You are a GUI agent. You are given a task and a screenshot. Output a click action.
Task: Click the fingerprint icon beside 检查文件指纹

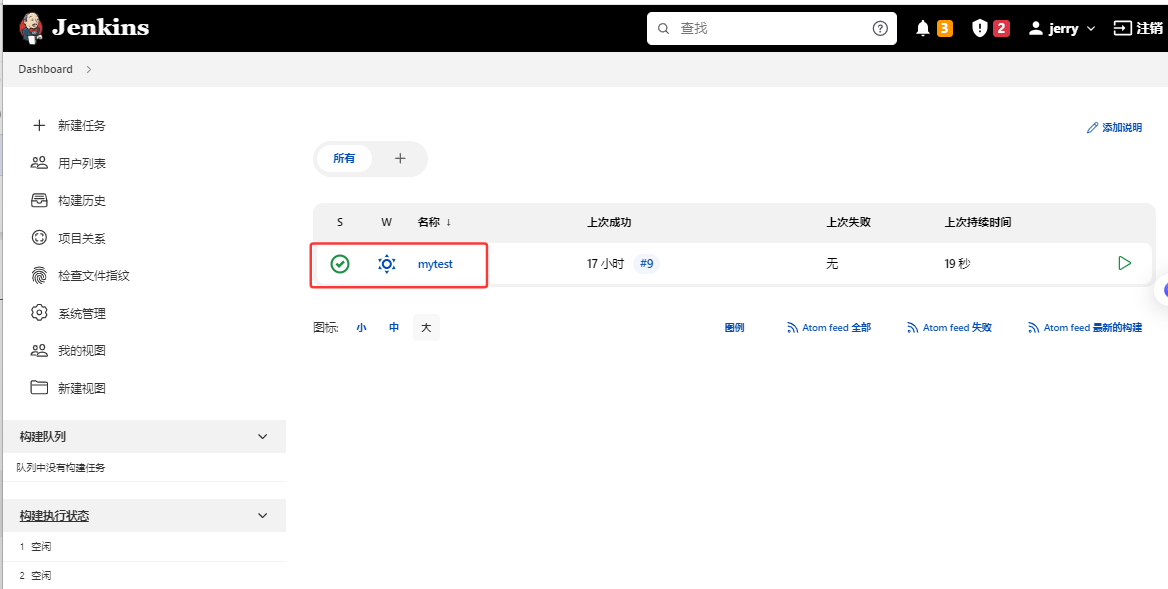point(39,275)
